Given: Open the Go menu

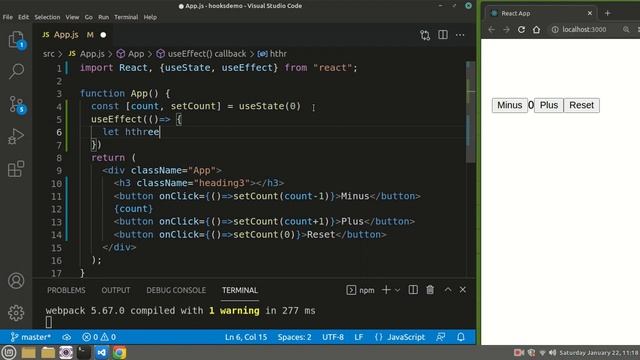Looking at the screenshot, I should [89, 17].
